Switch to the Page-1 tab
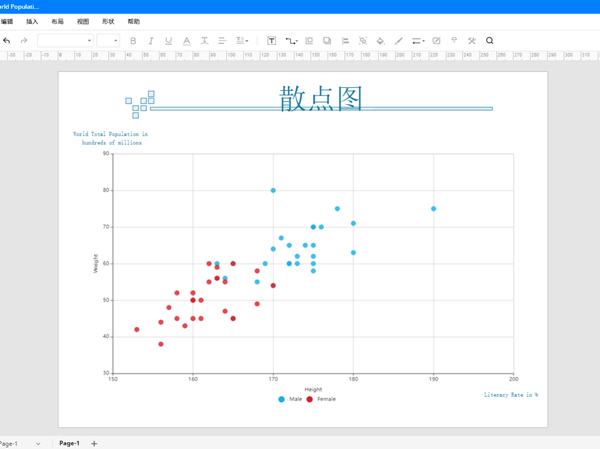This screenshot has height=449, width=600. [69, 443]
